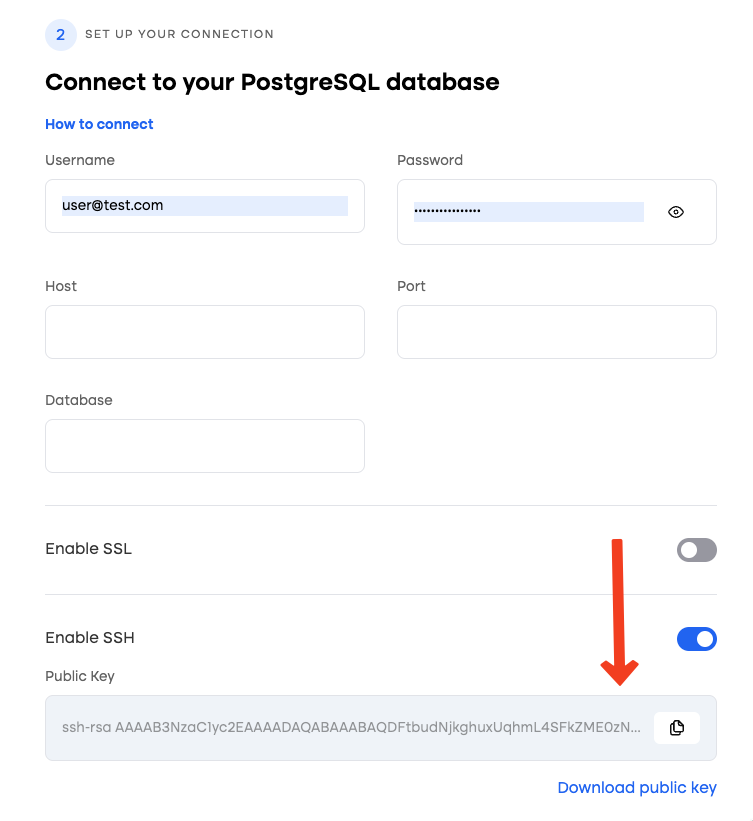753x821 pixels.
Task: Click into the Password input field
Action: (528, 212)
